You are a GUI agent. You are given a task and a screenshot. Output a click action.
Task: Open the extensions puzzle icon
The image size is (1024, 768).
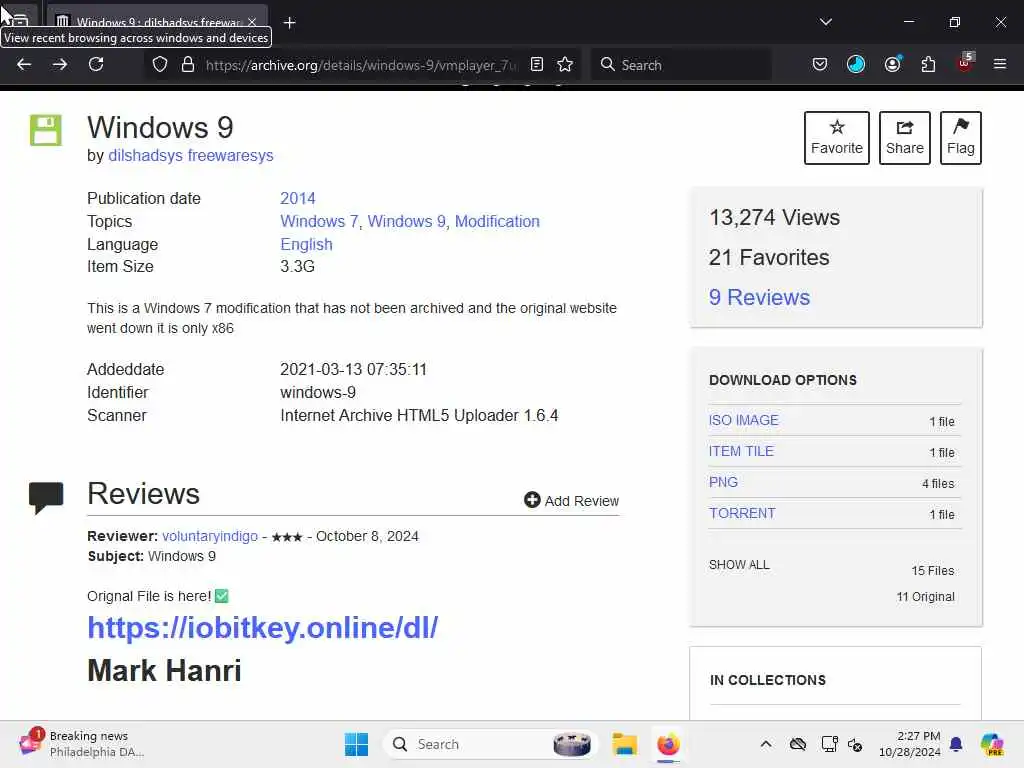[928, 65]
